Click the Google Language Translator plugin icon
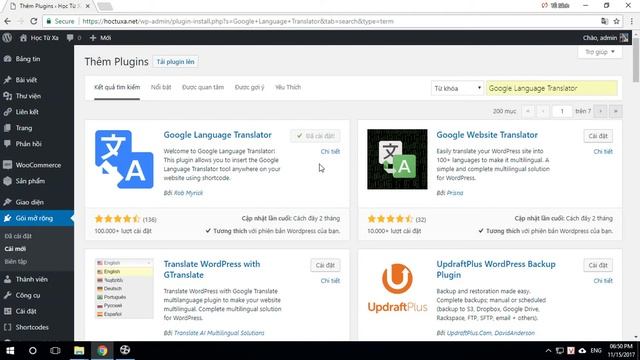640x360 pixels. click(x=124, y=159)
